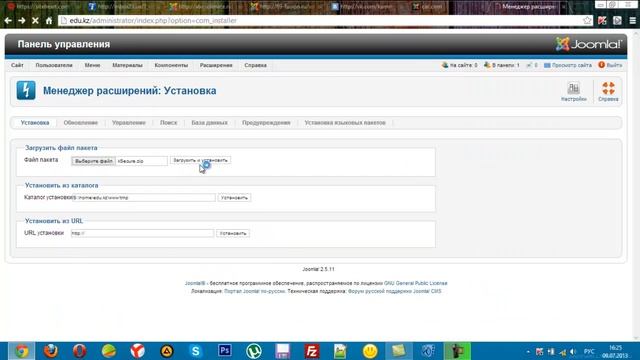Open the Материалы menu
640x360 pixels.
coord(127,65)
